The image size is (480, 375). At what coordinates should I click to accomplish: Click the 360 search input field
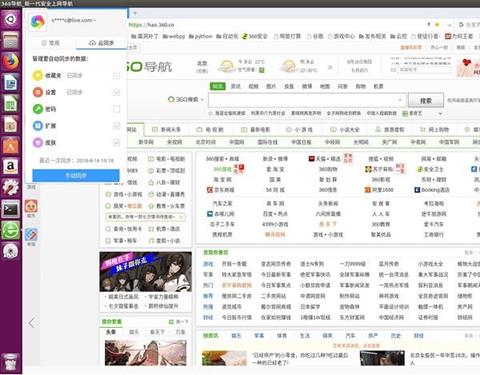tap(307, 100)
